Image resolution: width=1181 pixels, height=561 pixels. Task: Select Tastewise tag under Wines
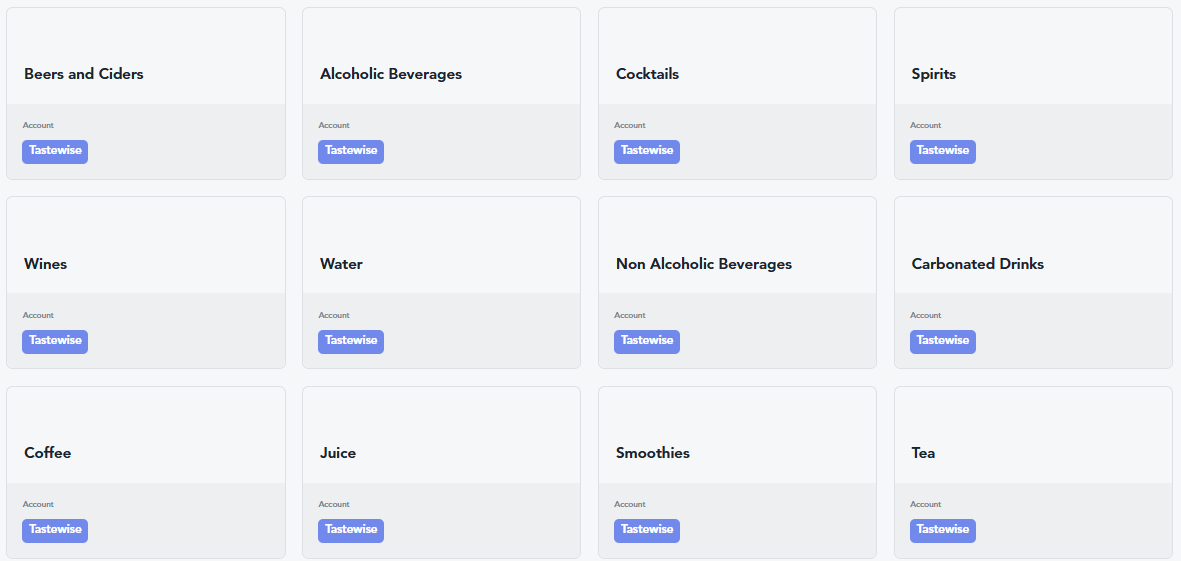click(55, 341)
